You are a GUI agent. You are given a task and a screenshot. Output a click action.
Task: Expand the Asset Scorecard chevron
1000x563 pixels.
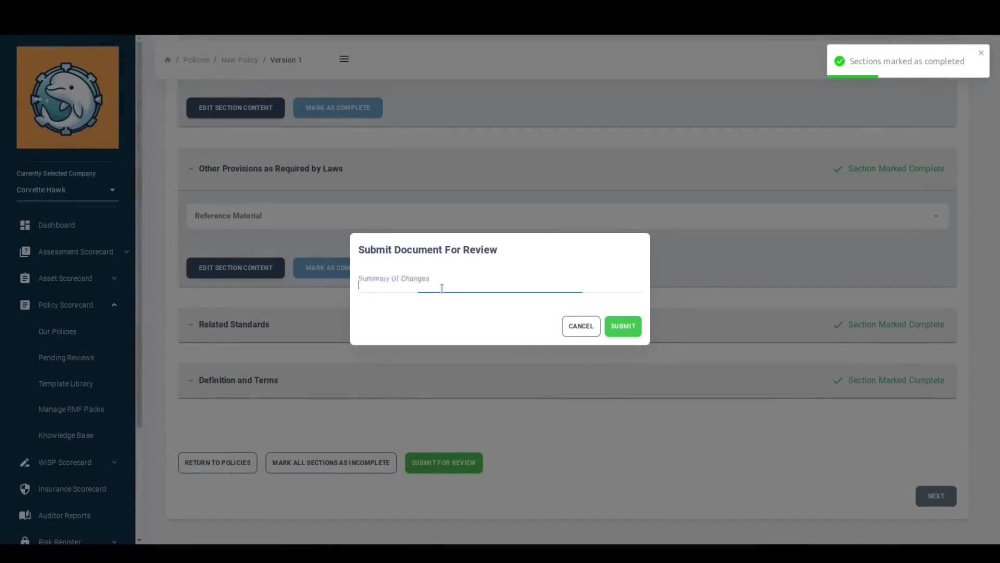pyautogui.click(x=114, y=279)
